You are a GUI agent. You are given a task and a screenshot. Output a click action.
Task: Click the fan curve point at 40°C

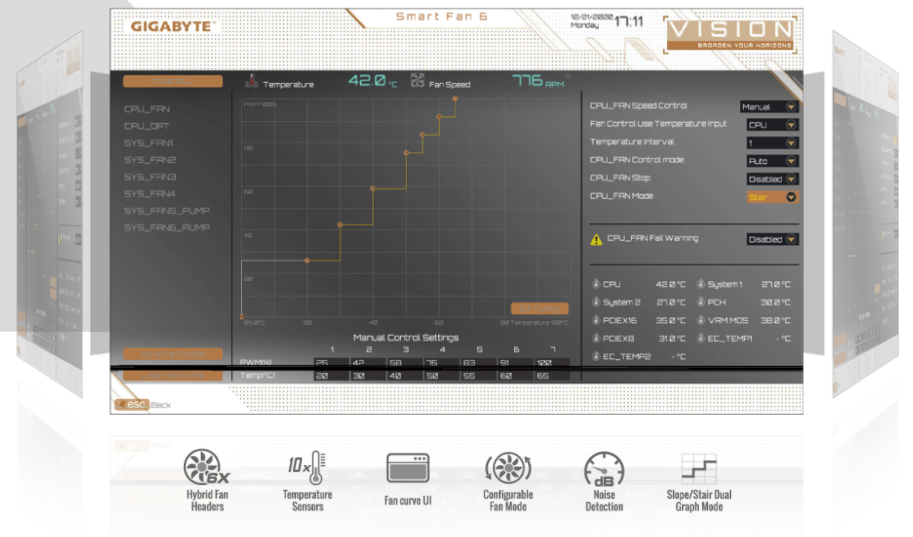[373, 189]
